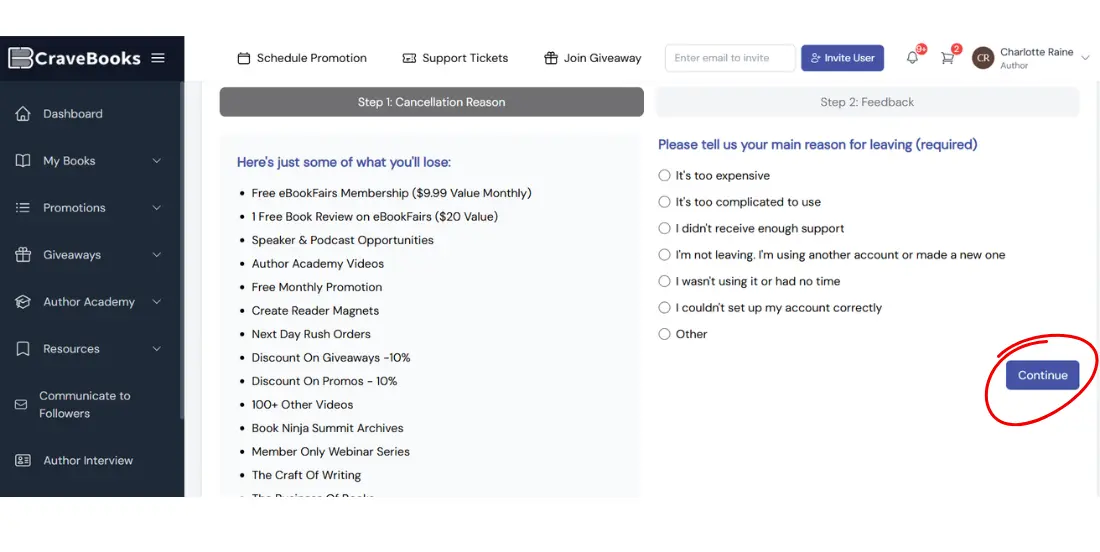Switch to the Step 2: Feedback tab

[x=867, y=102]
